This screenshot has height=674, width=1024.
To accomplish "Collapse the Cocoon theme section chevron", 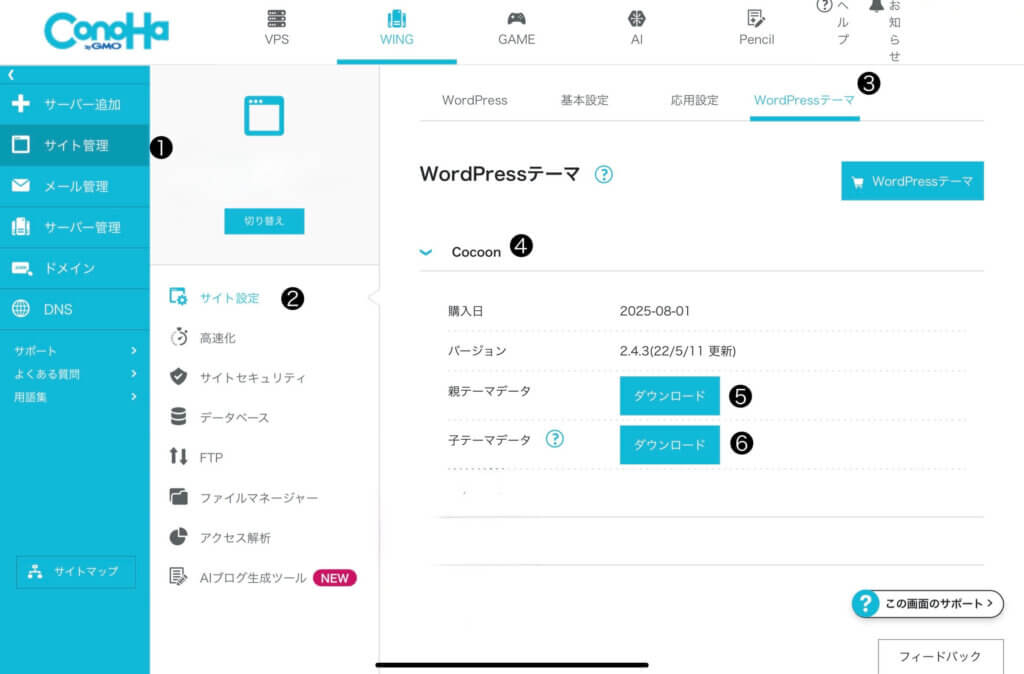I will (x=426, y=252).
